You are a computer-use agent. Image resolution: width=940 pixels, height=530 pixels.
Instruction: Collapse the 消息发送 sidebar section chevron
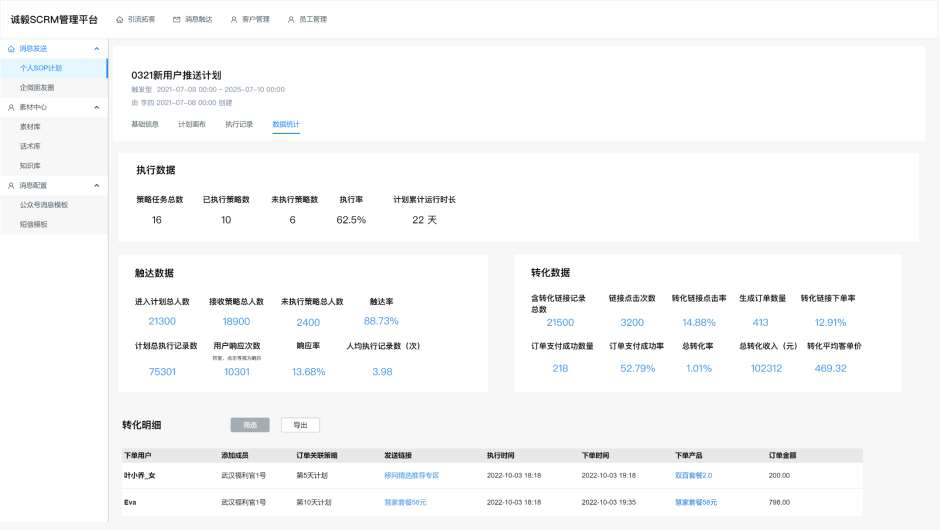coord(96,48)
